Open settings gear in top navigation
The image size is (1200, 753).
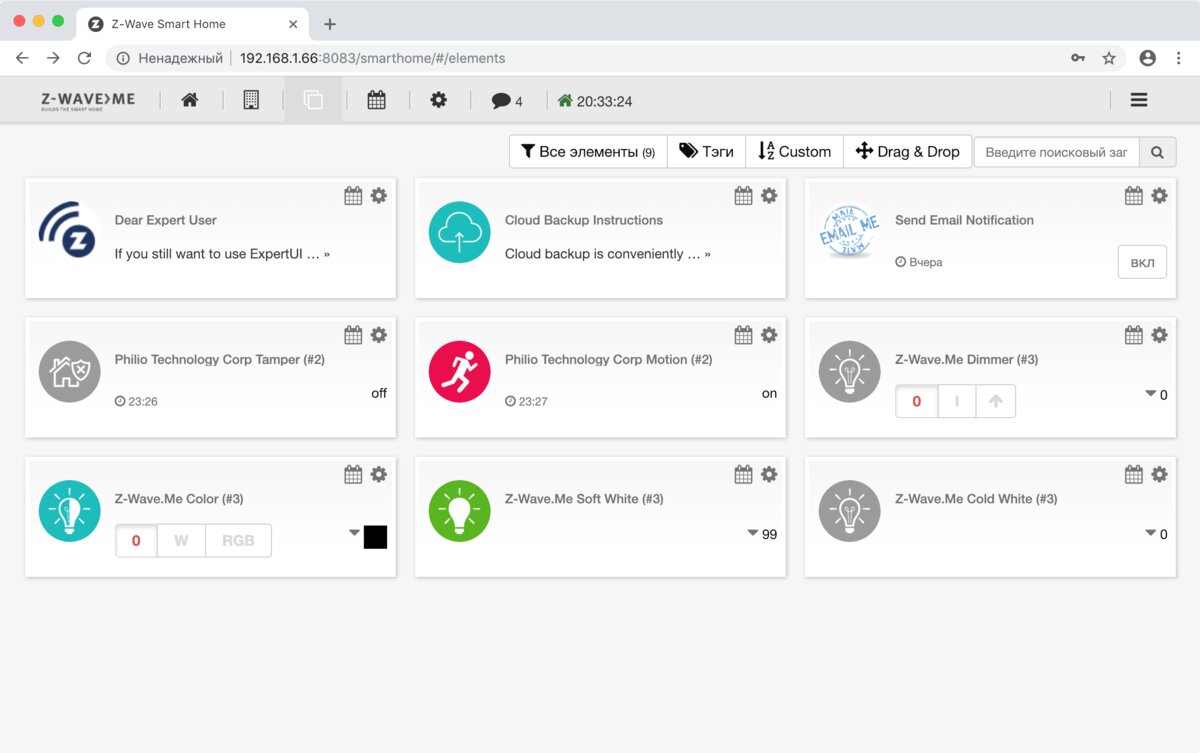[438, 100]
